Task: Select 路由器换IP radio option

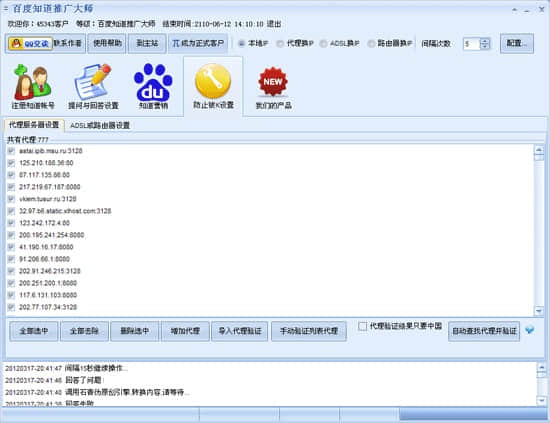Action: 390,43
